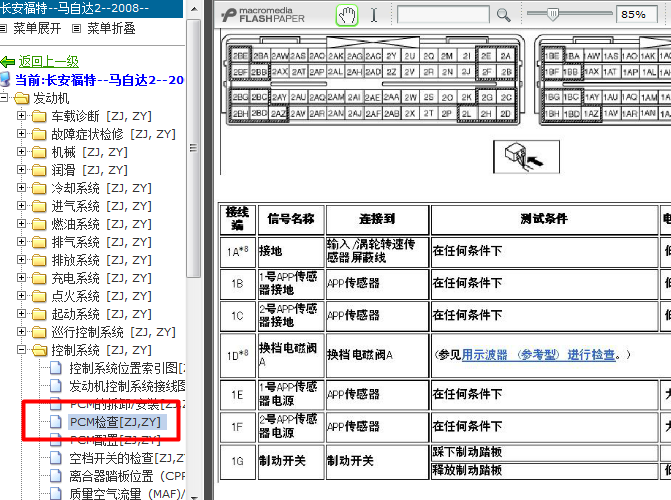Click the 踩下制动踏板 test condition cell
Viewport: 671px width, 500px height.
click(x=544, y=452)
